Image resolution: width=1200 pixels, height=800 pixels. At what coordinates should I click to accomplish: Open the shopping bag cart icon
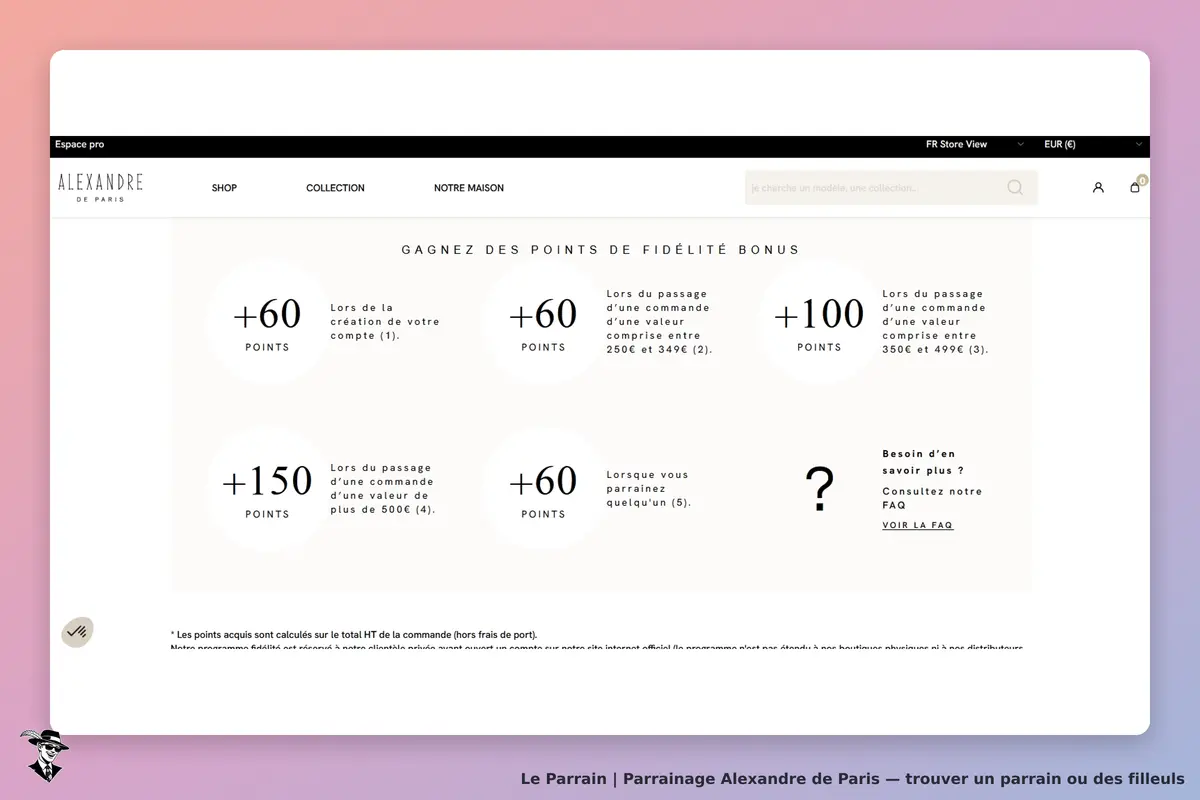click(1135, 187)
